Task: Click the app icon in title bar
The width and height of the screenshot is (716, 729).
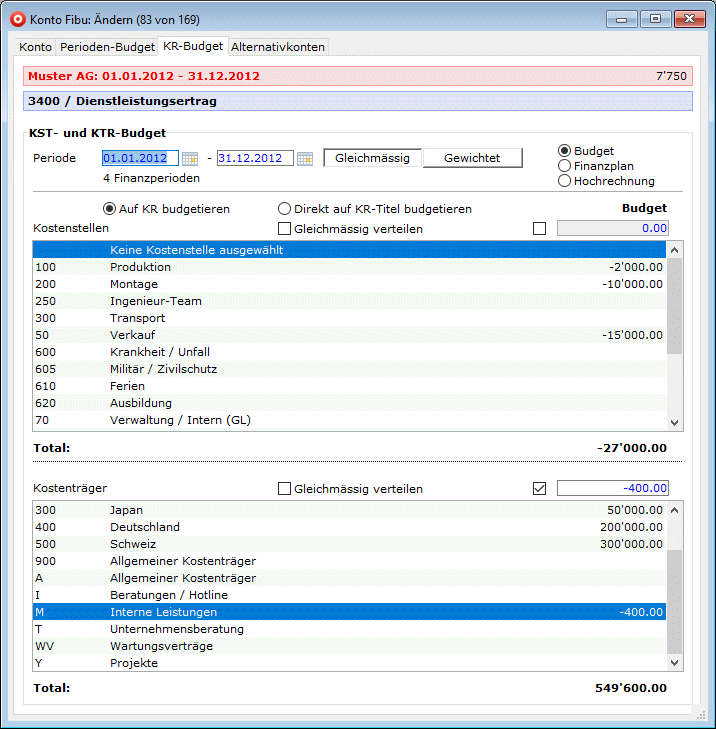Action: [x=17, y=19]
